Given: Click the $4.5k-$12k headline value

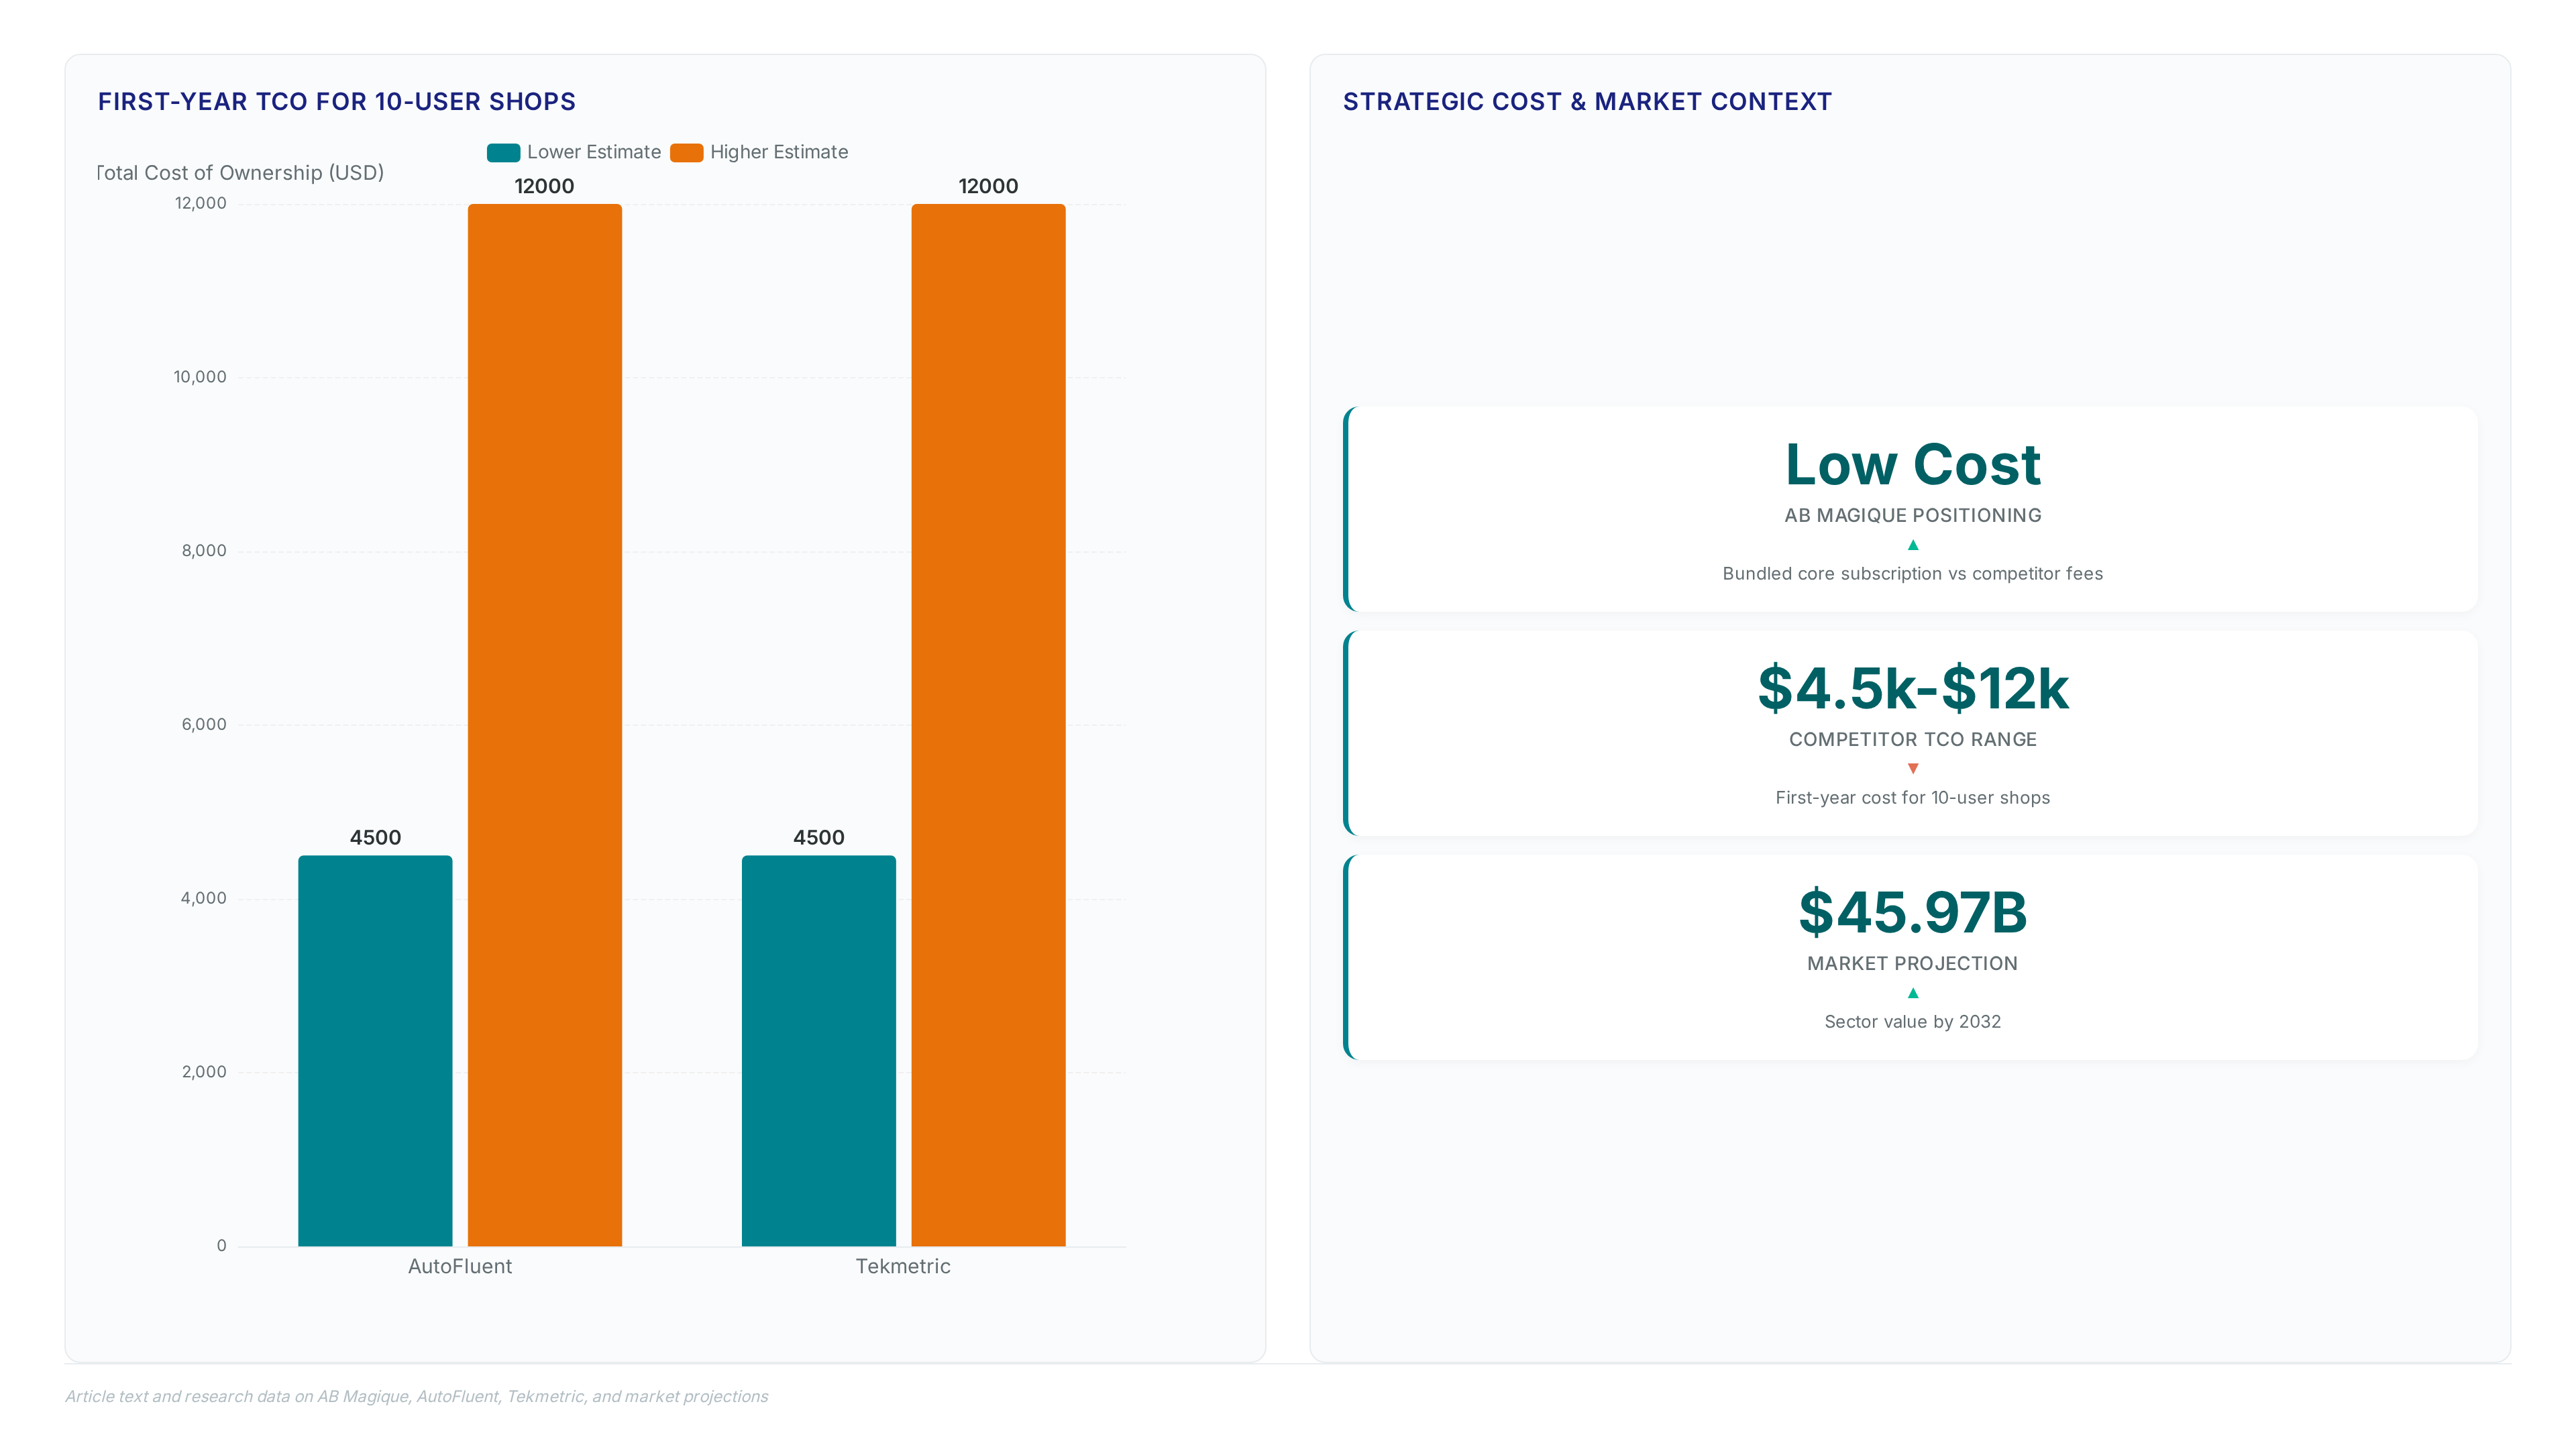Looking at the screenshot, I should pyautogui.click(x=1912, y=689).
